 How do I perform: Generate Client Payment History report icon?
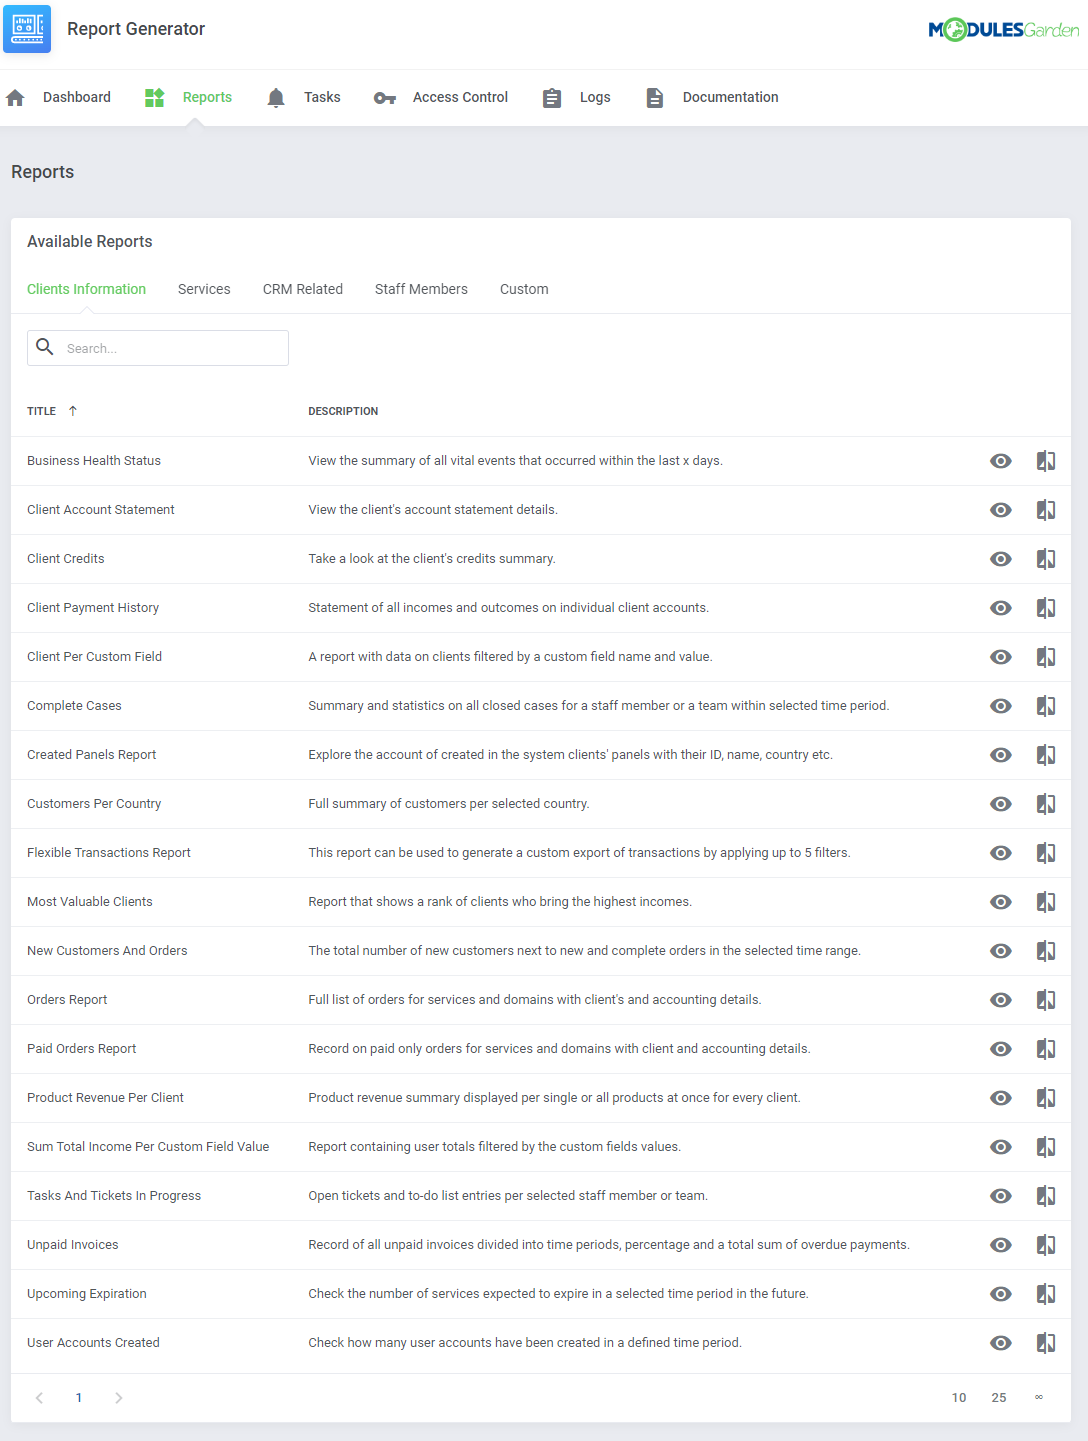(1046, 608)
